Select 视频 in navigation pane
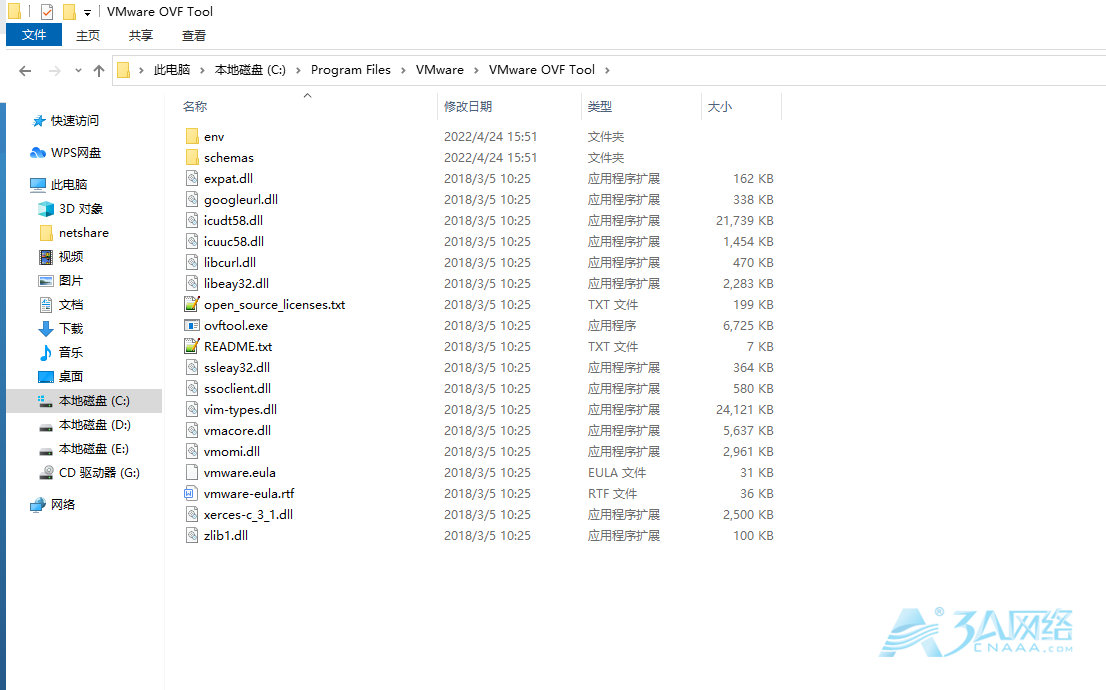 71,257
